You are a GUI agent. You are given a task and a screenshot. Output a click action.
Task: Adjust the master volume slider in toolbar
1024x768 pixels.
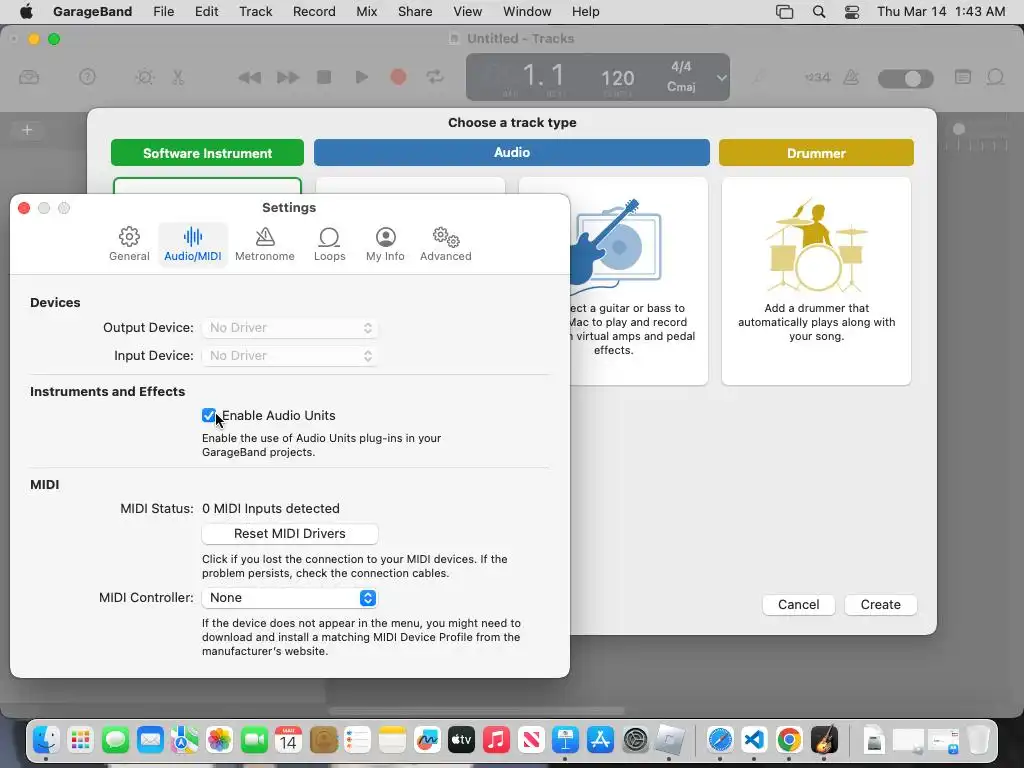click(x=906, y=79)
